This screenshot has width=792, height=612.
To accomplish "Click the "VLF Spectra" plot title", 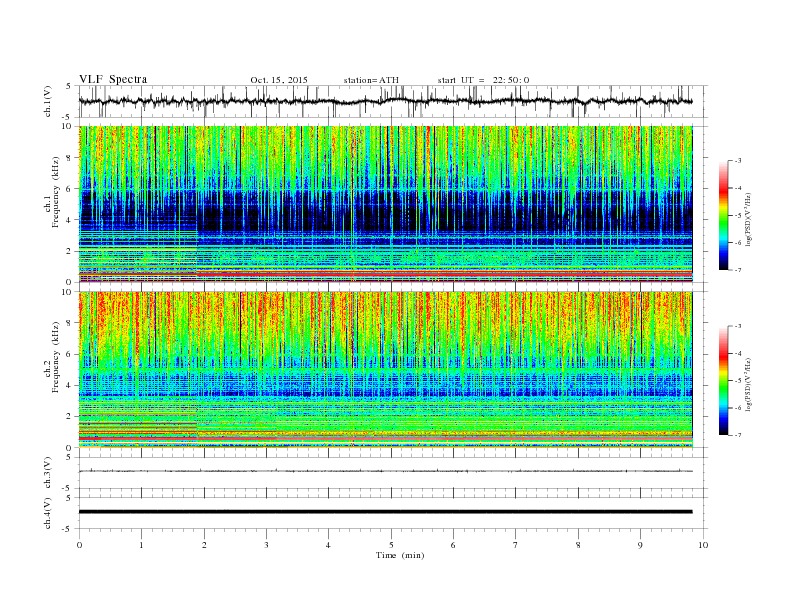I will (113, 79).
